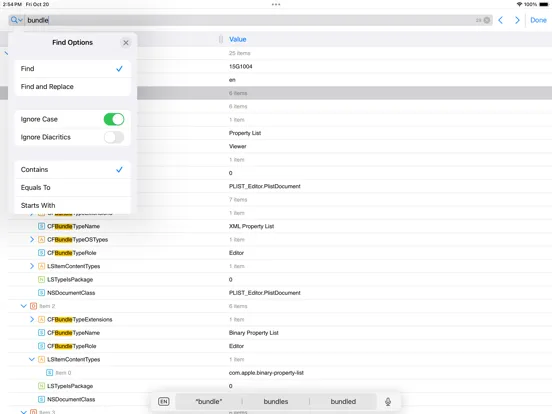
Task: Tap Done to end the search
Action: 538,20
